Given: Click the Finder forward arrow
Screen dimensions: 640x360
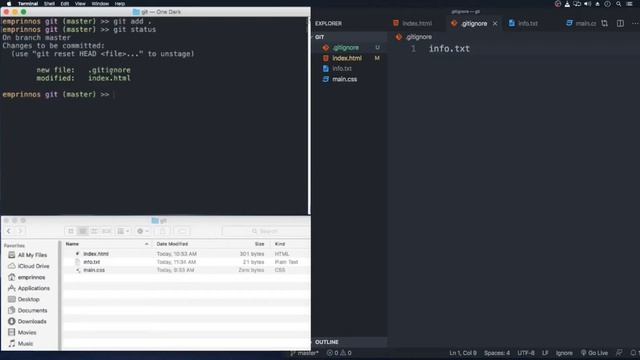Looking at the screenshot, I should 20,231.
